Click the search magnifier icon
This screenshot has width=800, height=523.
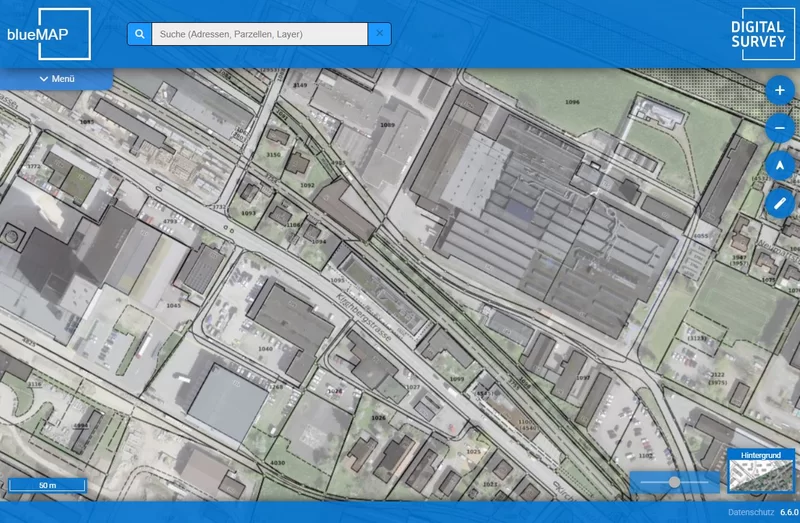click(x=139, y=34)
